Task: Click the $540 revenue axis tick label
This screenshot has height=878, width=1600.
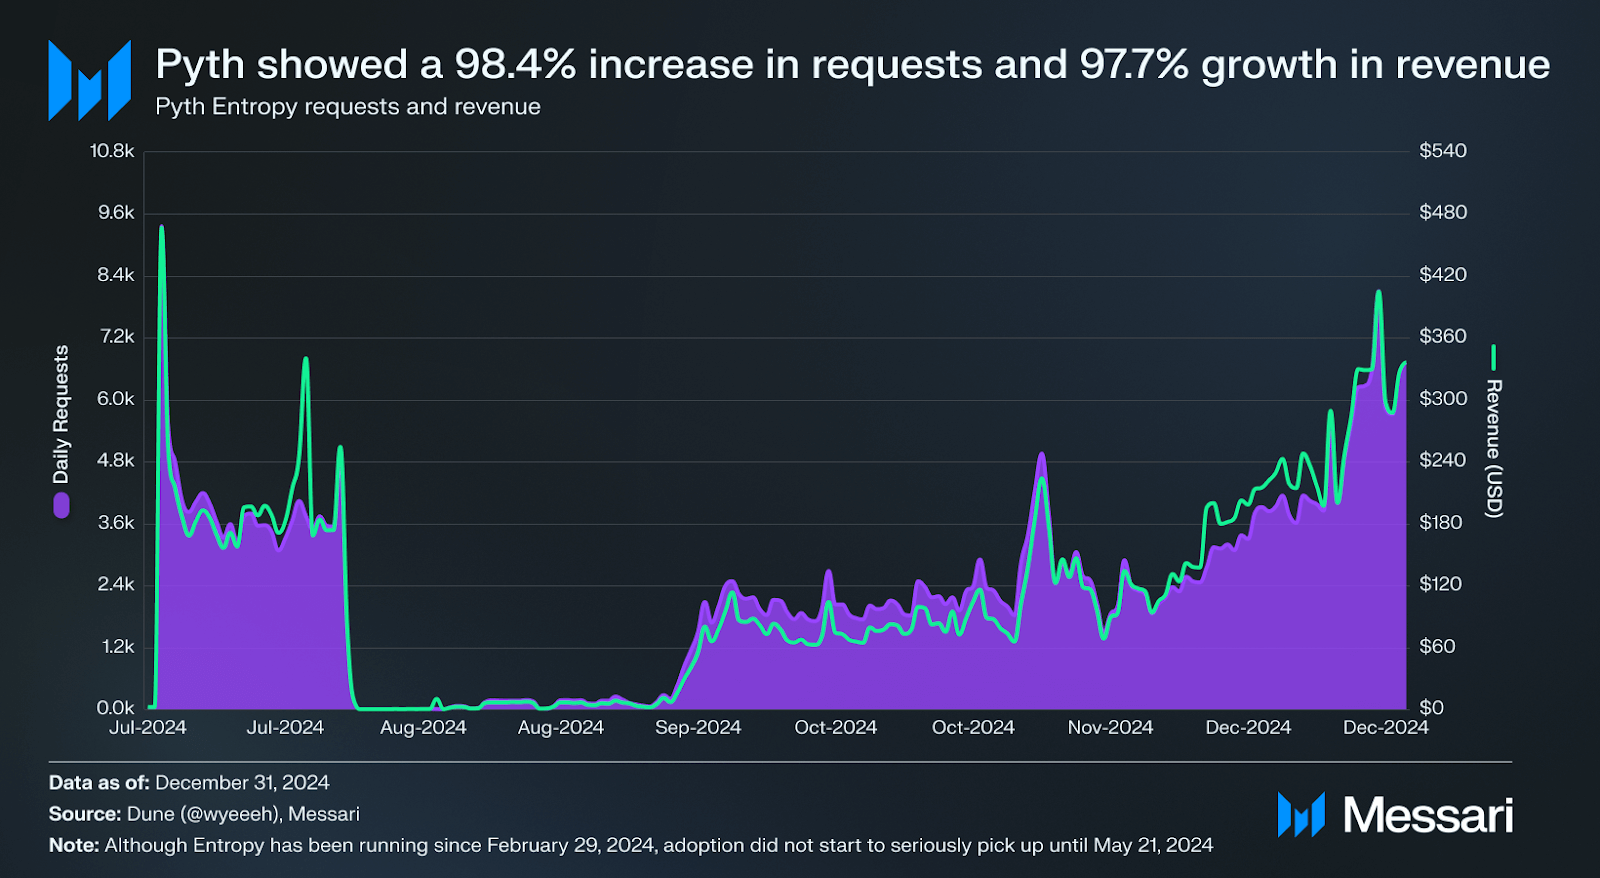Action: click(1443, 151)
